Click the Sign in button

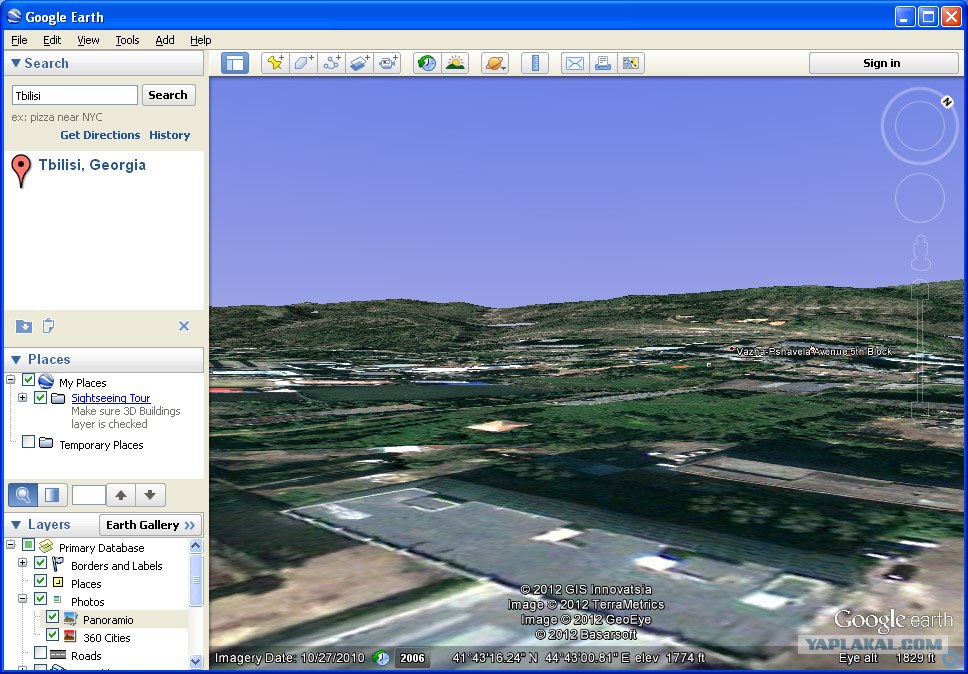coord(882,63)
